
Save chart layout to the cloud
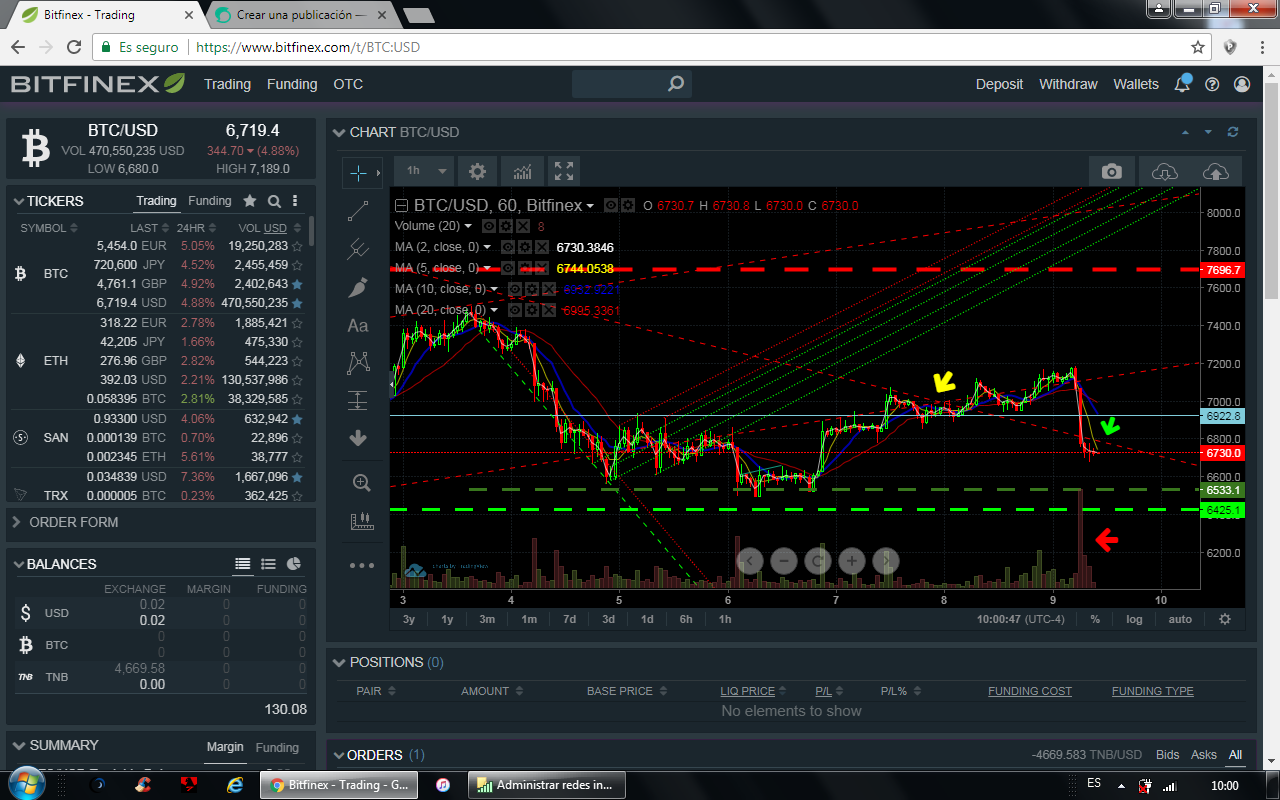pyautogui.click(x=1216, y=171)
